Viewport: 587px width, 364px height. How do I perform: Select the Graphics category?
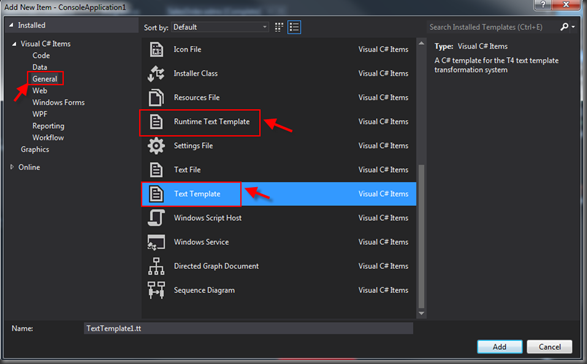click(35, 149)
